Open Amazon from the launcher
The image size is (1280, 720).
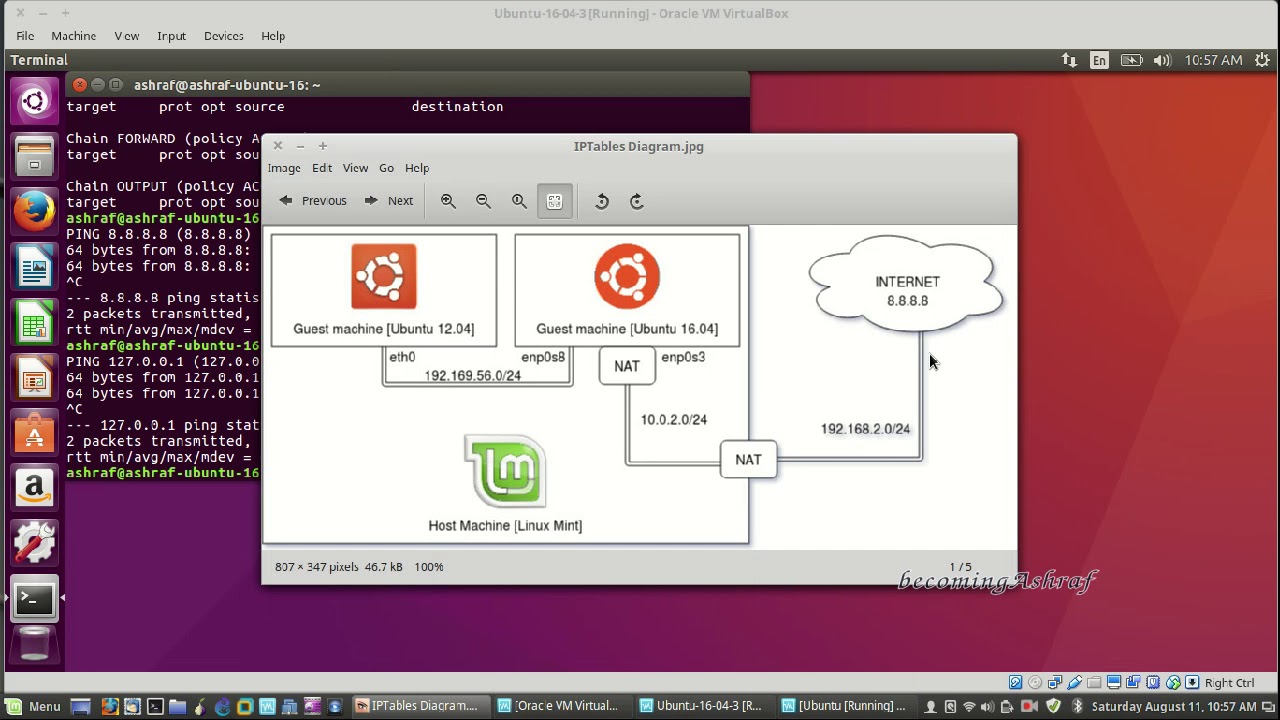coord(34,489)
